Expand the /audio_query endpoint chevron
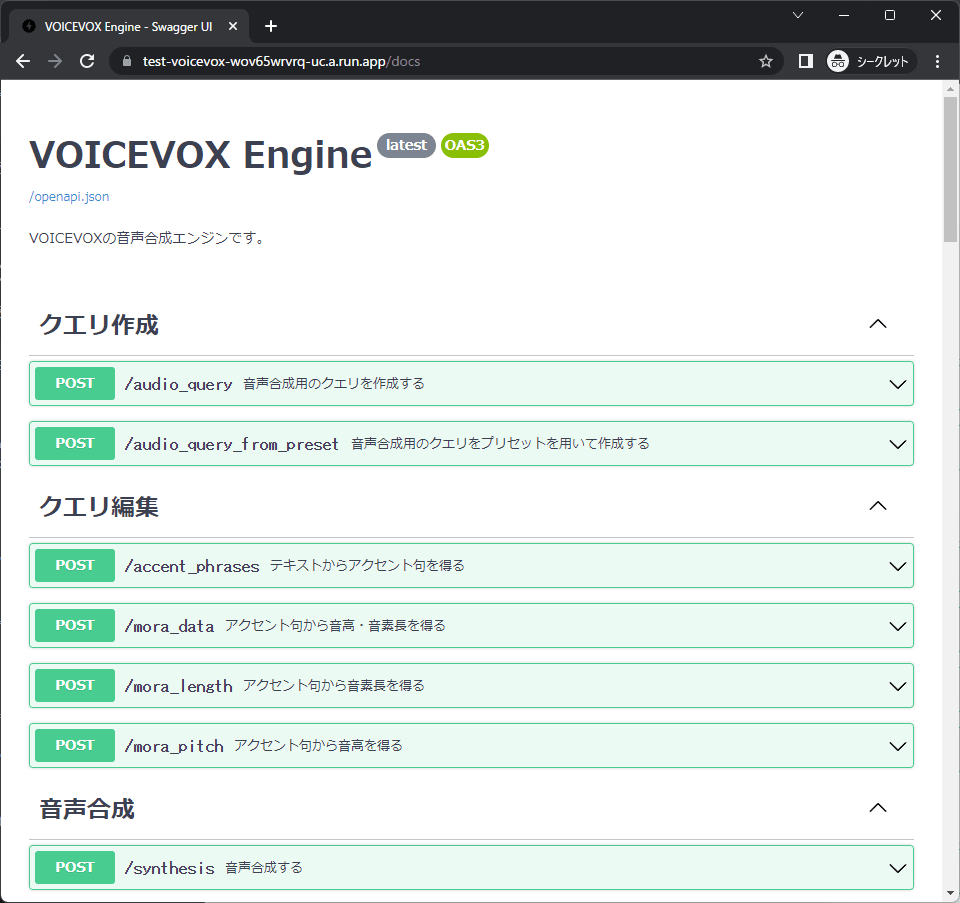The width and height of the screenshot is (960, 903). point(898,384)
